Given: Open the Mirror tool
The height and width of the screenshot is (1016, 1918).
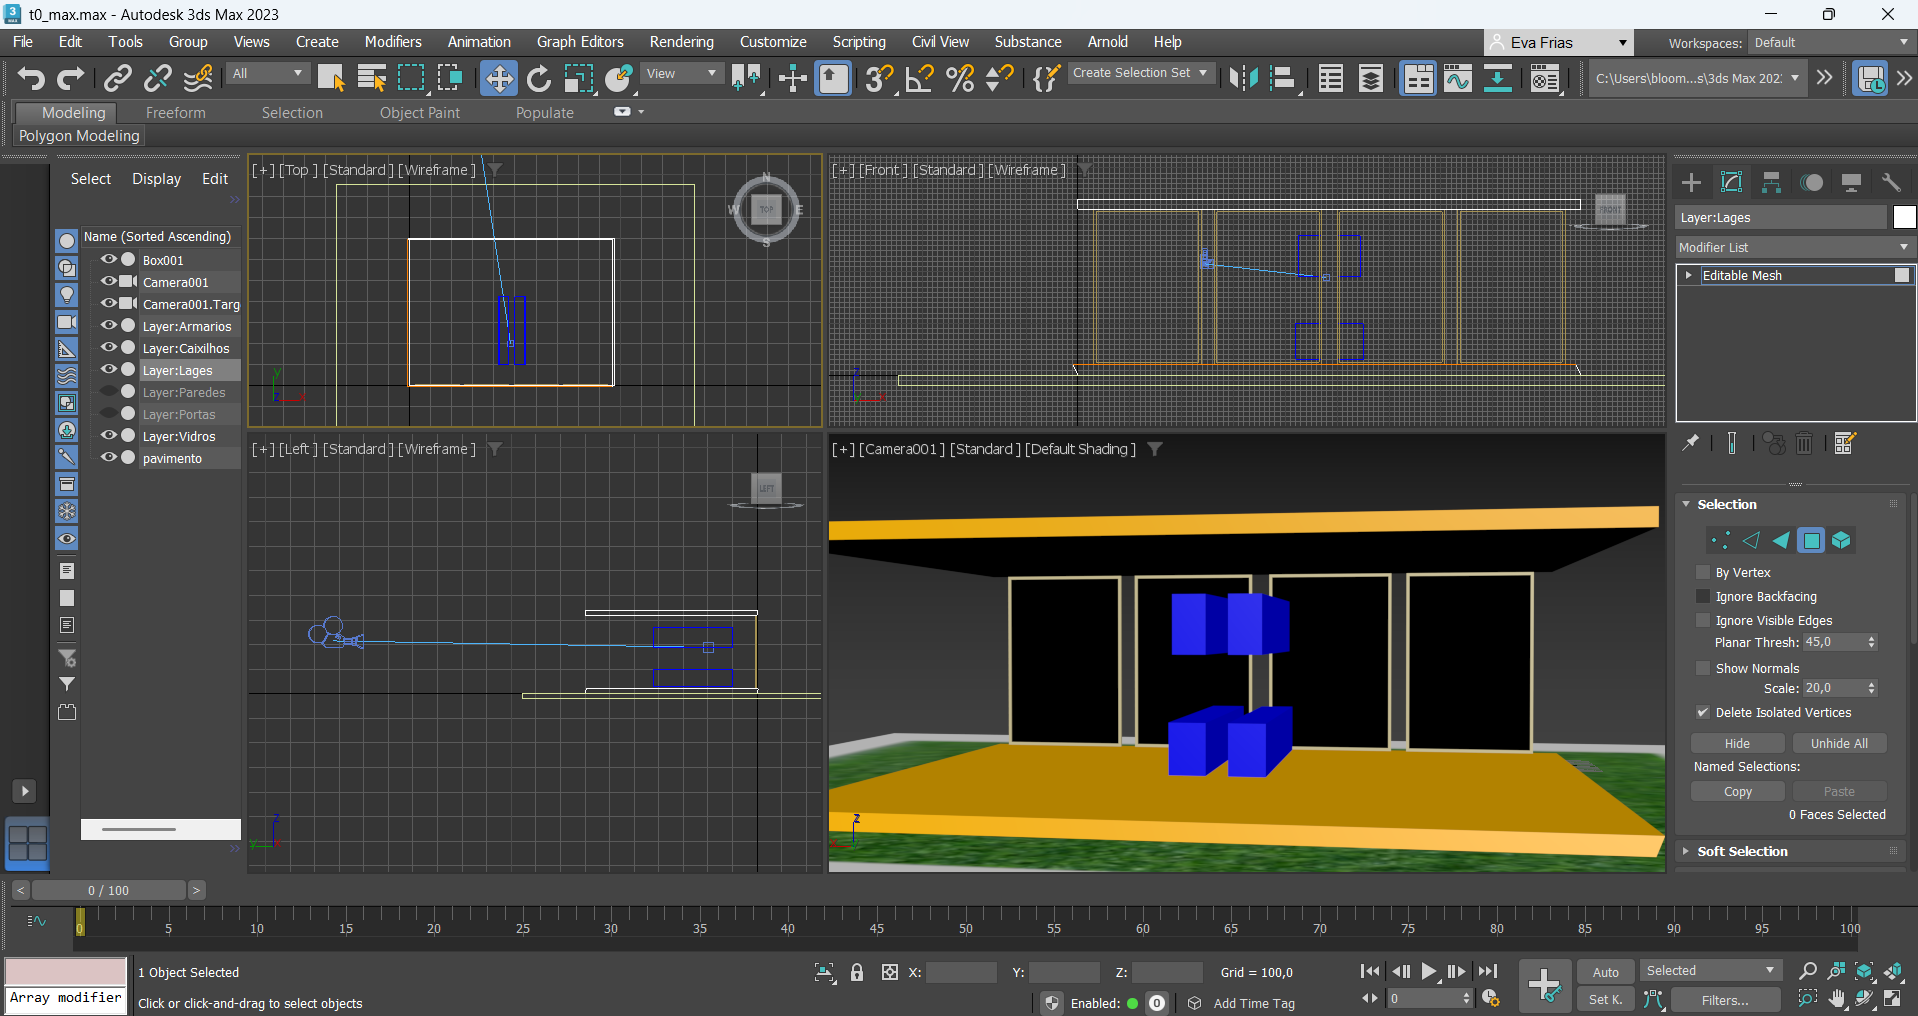Looking at the screenshot, I should 1243,78.
